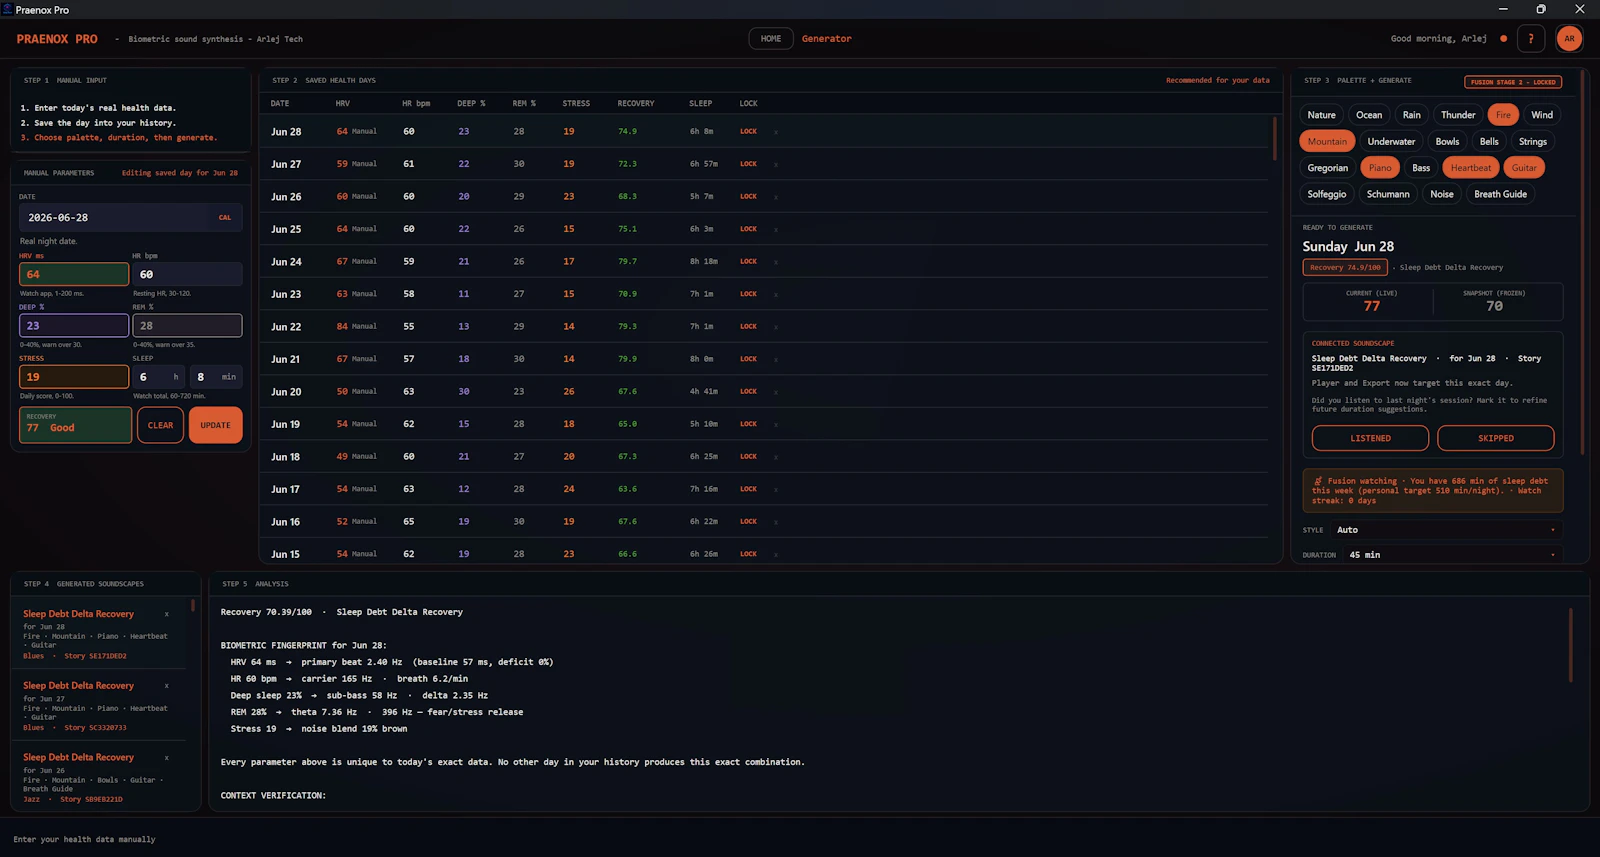The height and width of the screenshot is (857, 1600).
Task: Toggle the Nature palette chip
Action: tap(1321, 115)
